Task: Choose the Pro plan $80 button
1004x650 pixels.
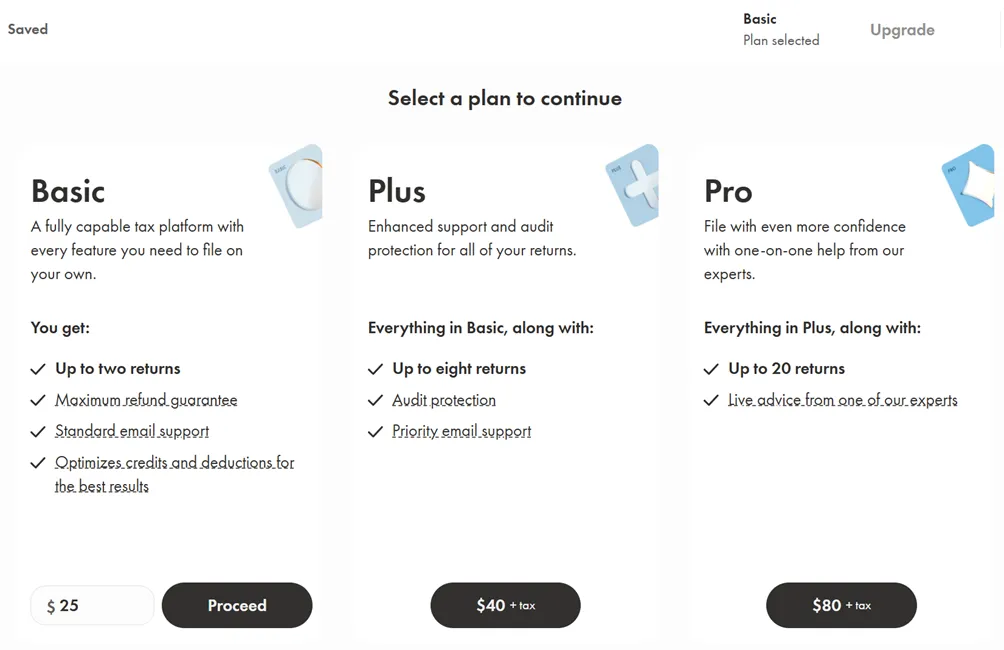Action: (841, 605)
